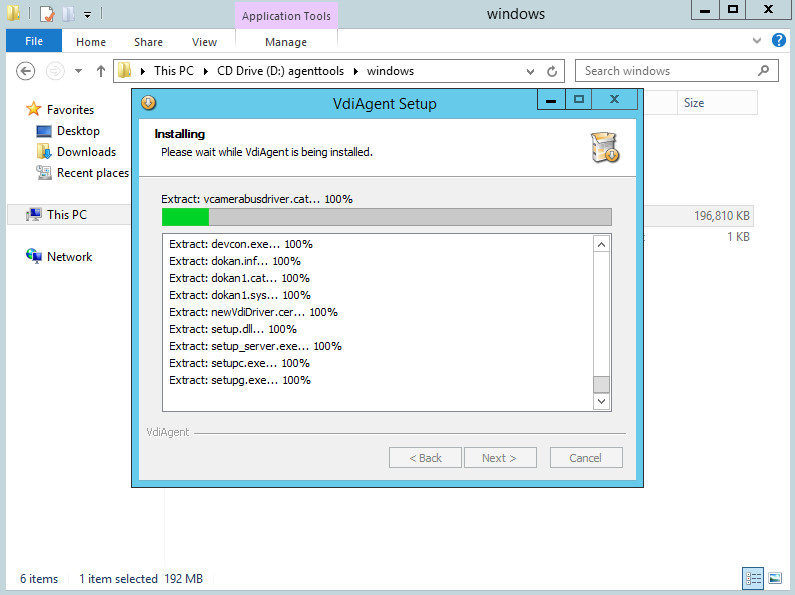Switch to details view layout icon
Screen dimensions: 795x595
tap(753, 578)
